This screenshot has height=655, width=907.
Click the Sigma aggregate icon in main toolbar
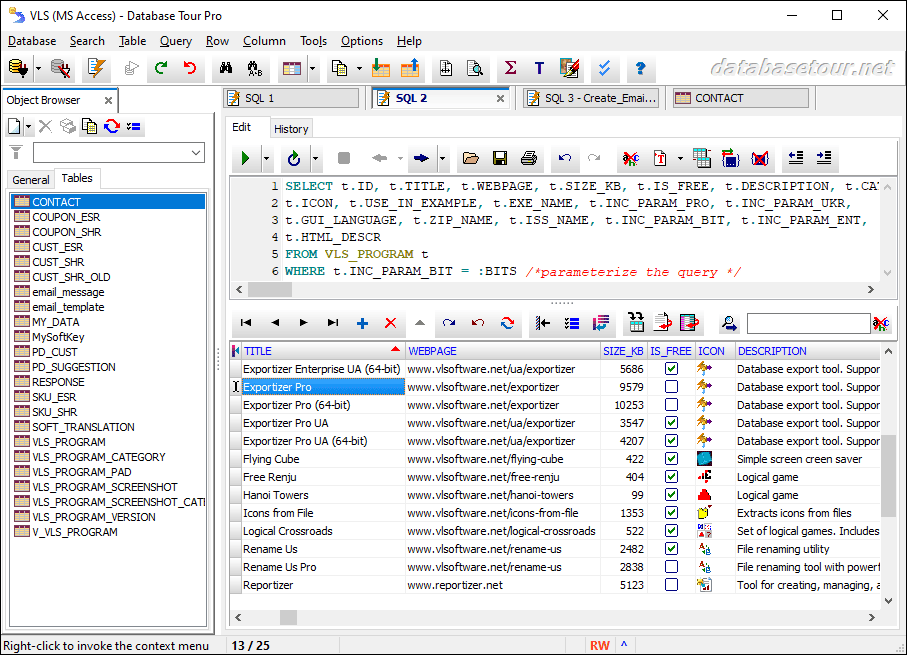tap(510, 69)
